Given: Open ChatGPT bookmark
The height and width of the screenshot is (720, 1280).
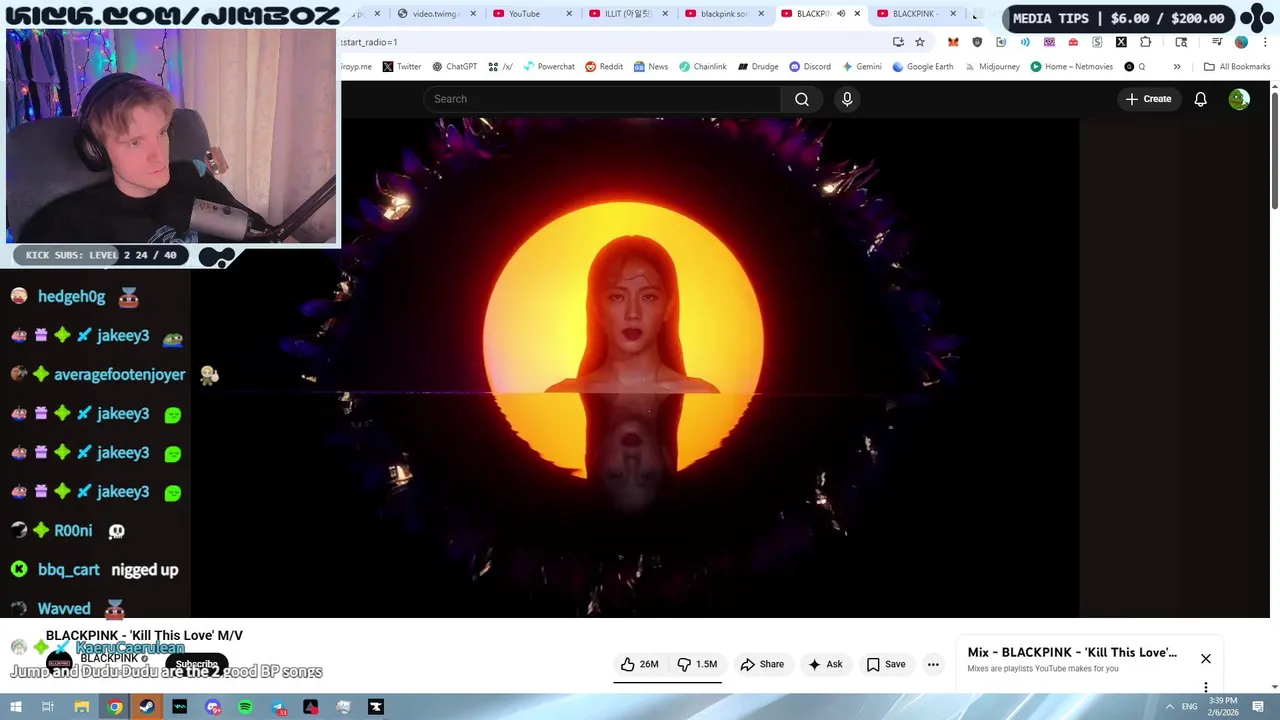Looking at the screenshot, I should click(454, 67).
